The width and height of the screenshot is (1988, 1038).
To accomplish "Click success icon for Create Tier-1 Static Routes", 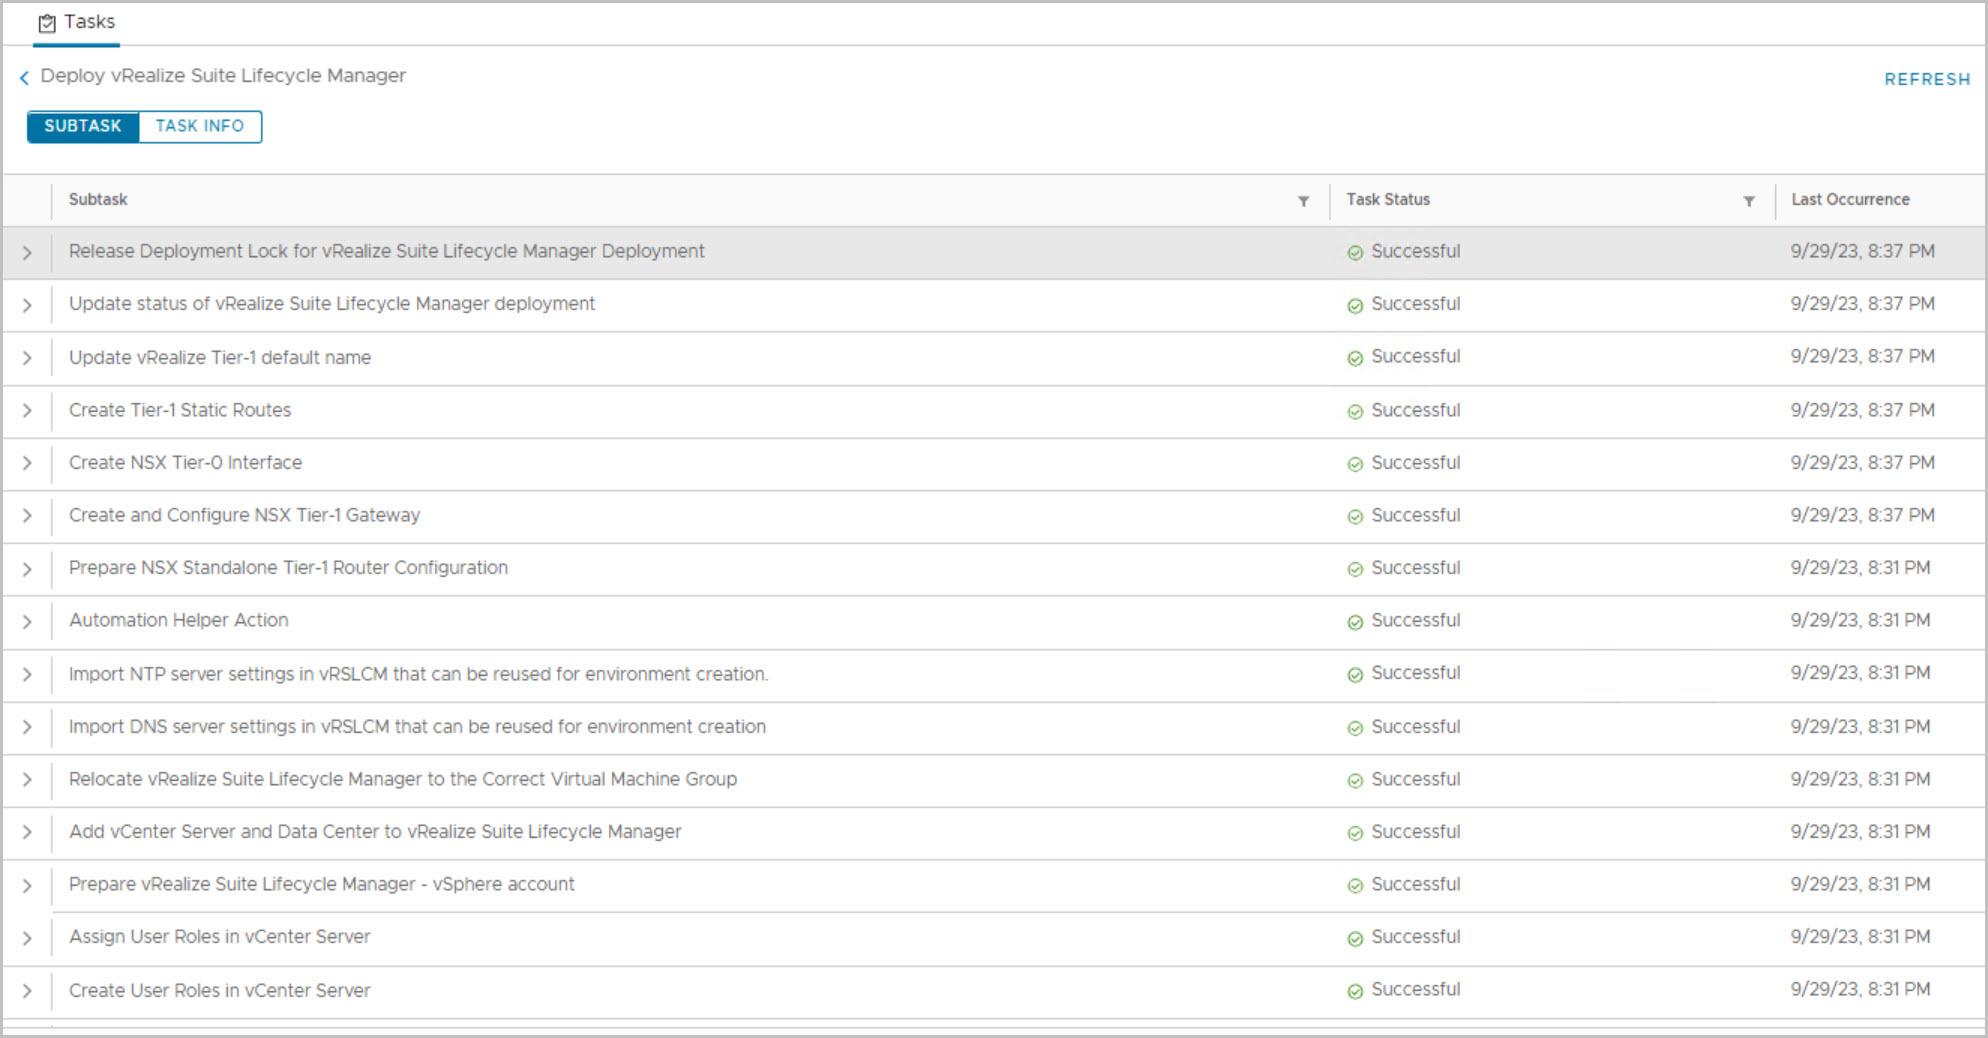I will pyautogui.click(x=1355, y=412).
